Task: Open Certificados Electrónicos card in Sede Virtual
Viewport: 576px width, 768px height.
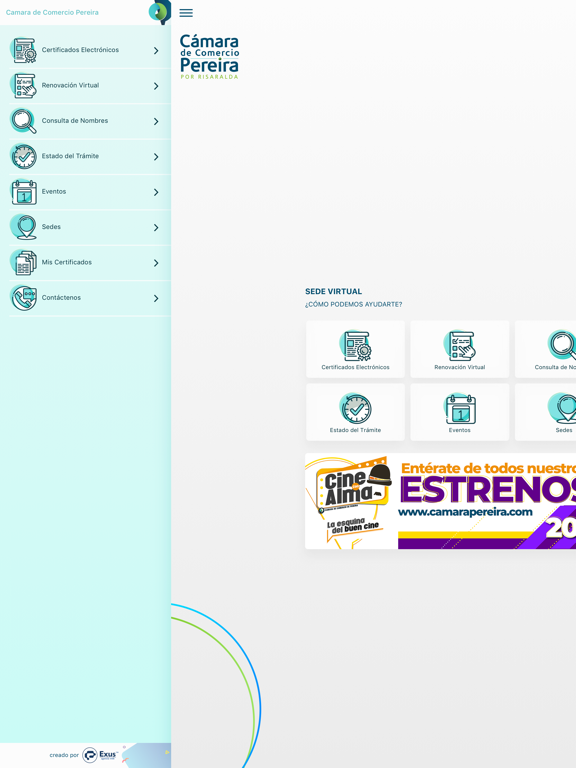Action: click(356, 349)
